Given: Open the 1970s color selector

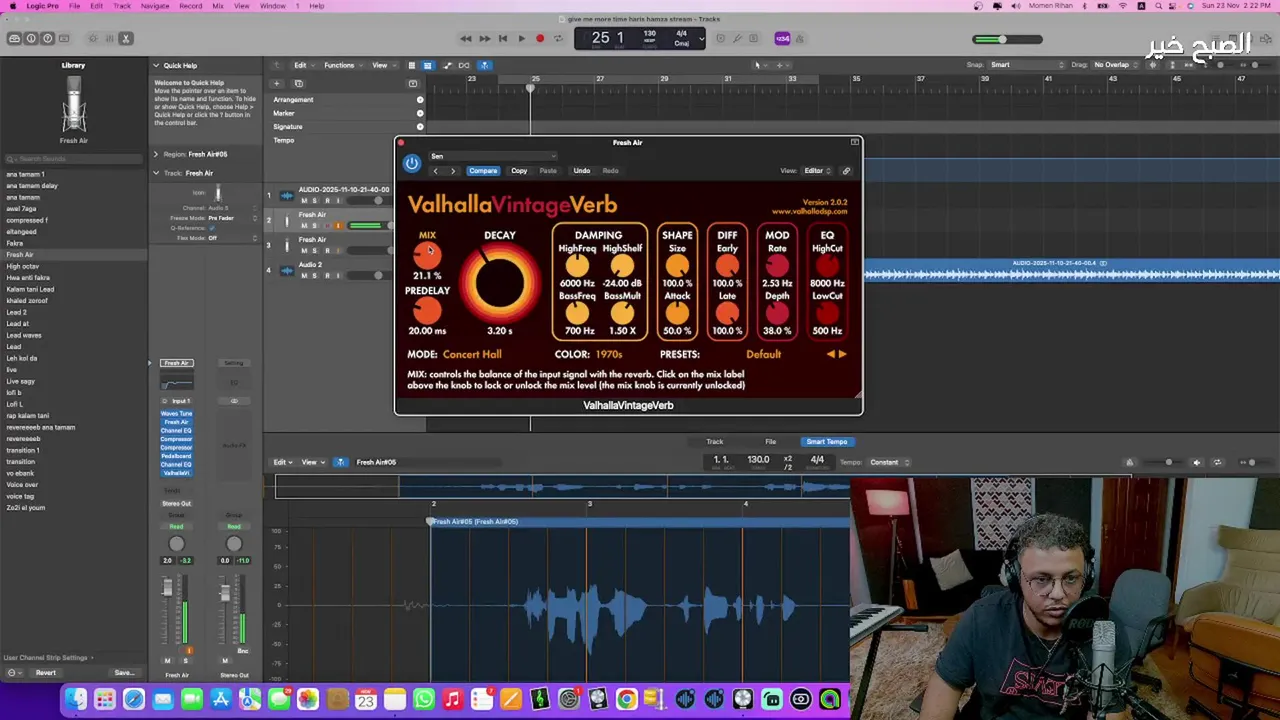Looking at the screenshot, I should [x=609, y=354].
